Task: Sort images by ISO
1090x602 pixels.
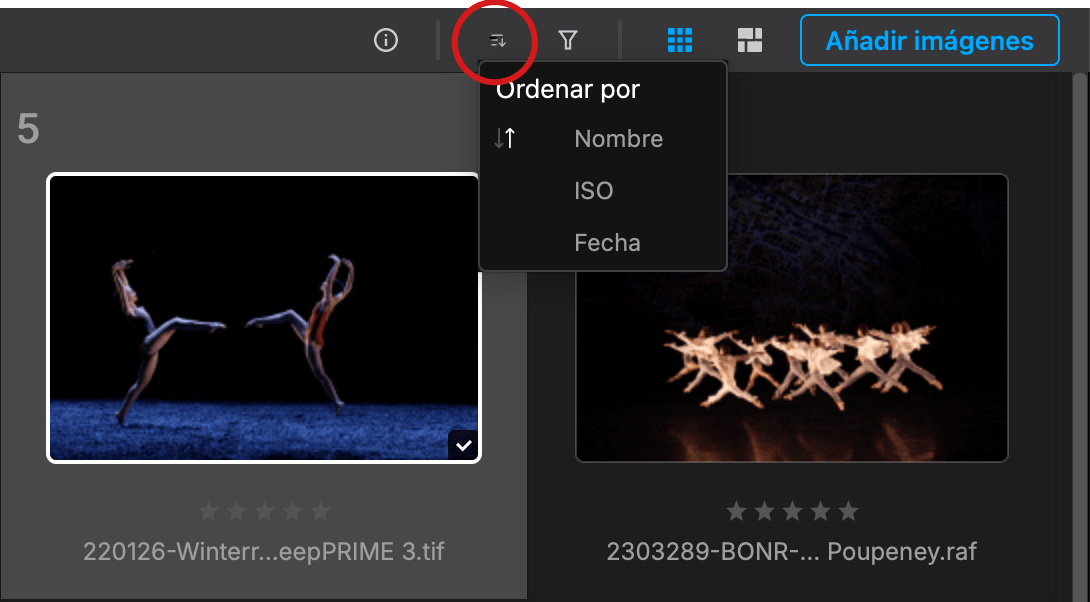Action: click(594, 190)
